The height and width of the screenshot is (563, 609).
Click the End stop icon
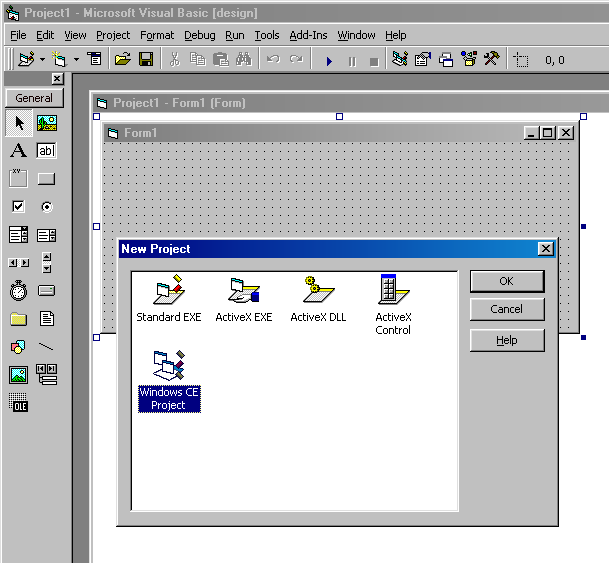(374, 62)
